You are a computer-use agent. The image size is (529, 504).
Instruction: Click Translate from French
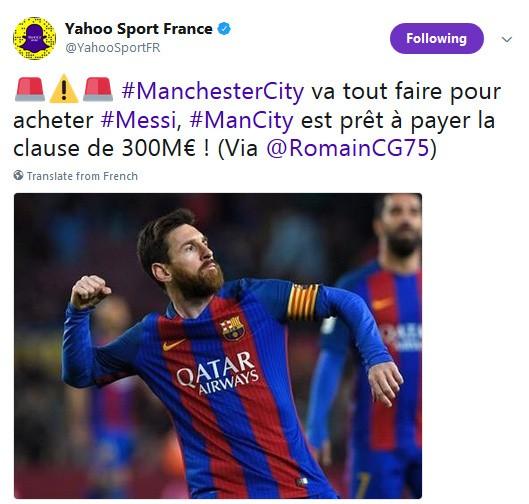82,176
